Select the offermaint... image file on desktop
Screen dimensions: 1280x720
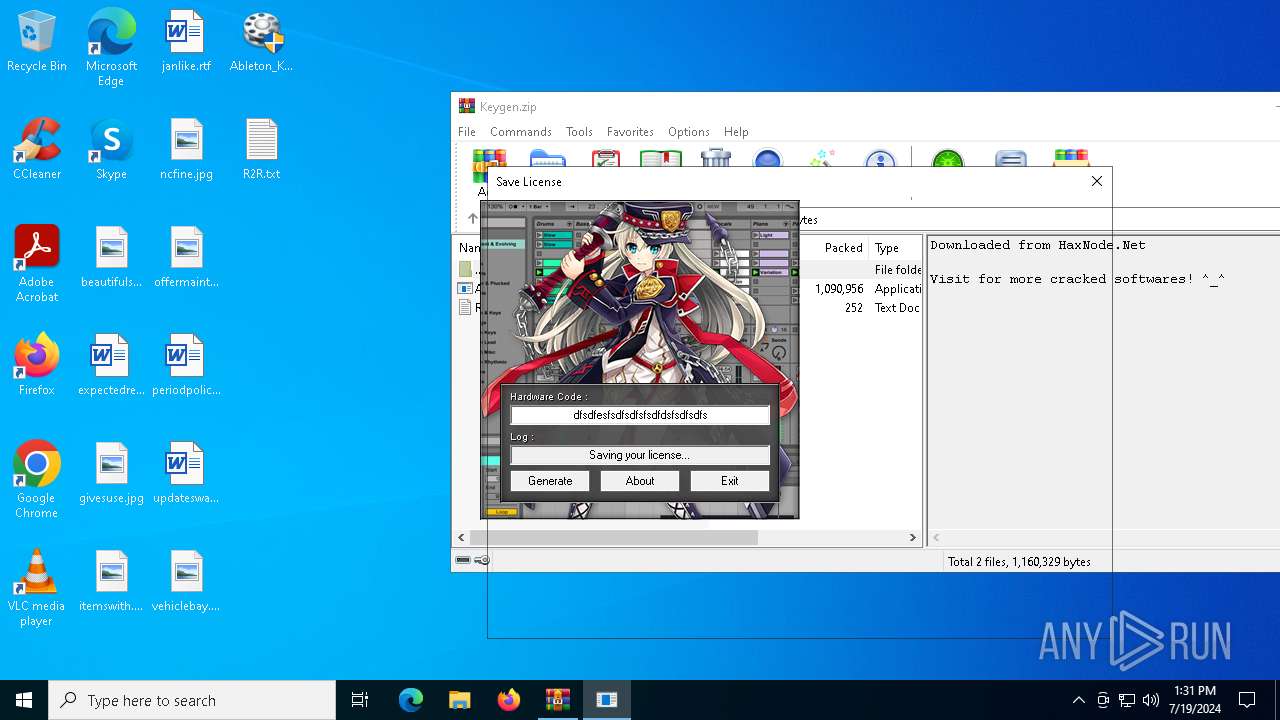[x=186, y=258]
